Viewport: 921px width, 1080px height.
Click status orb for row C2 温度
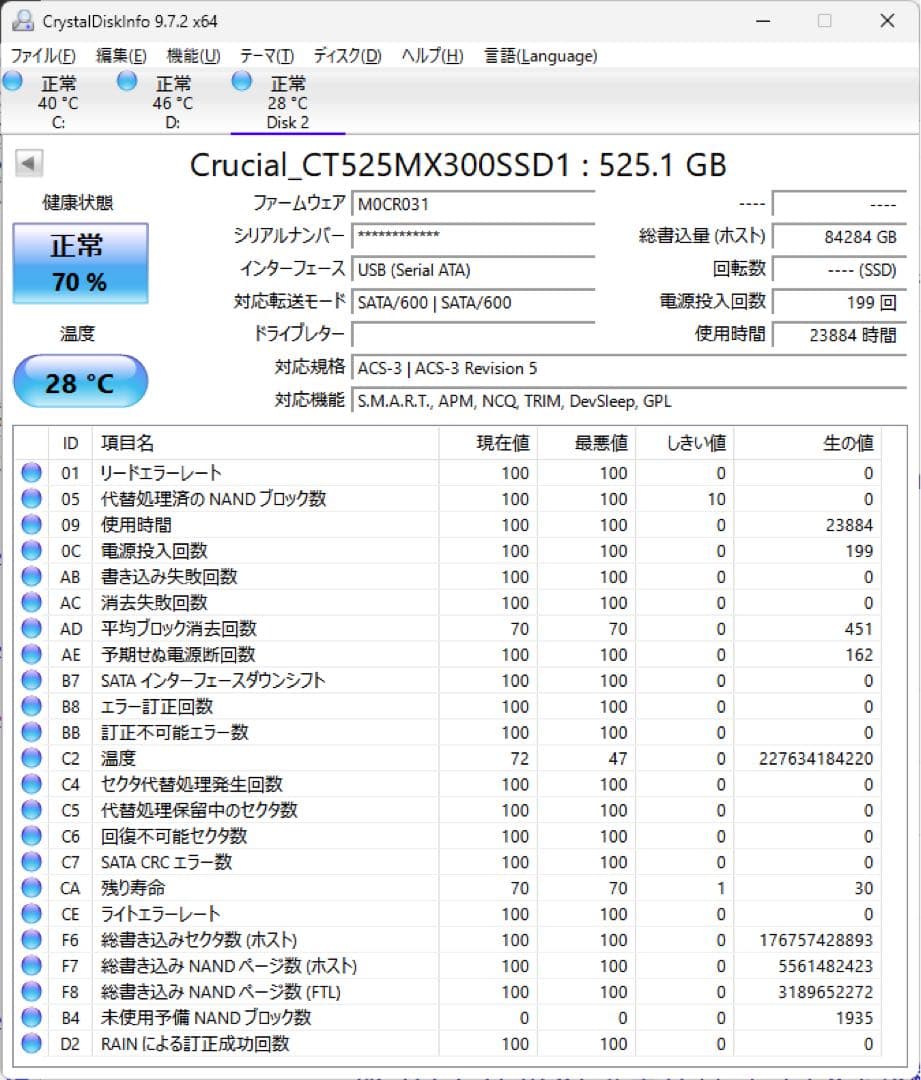[x=31, y=758]
